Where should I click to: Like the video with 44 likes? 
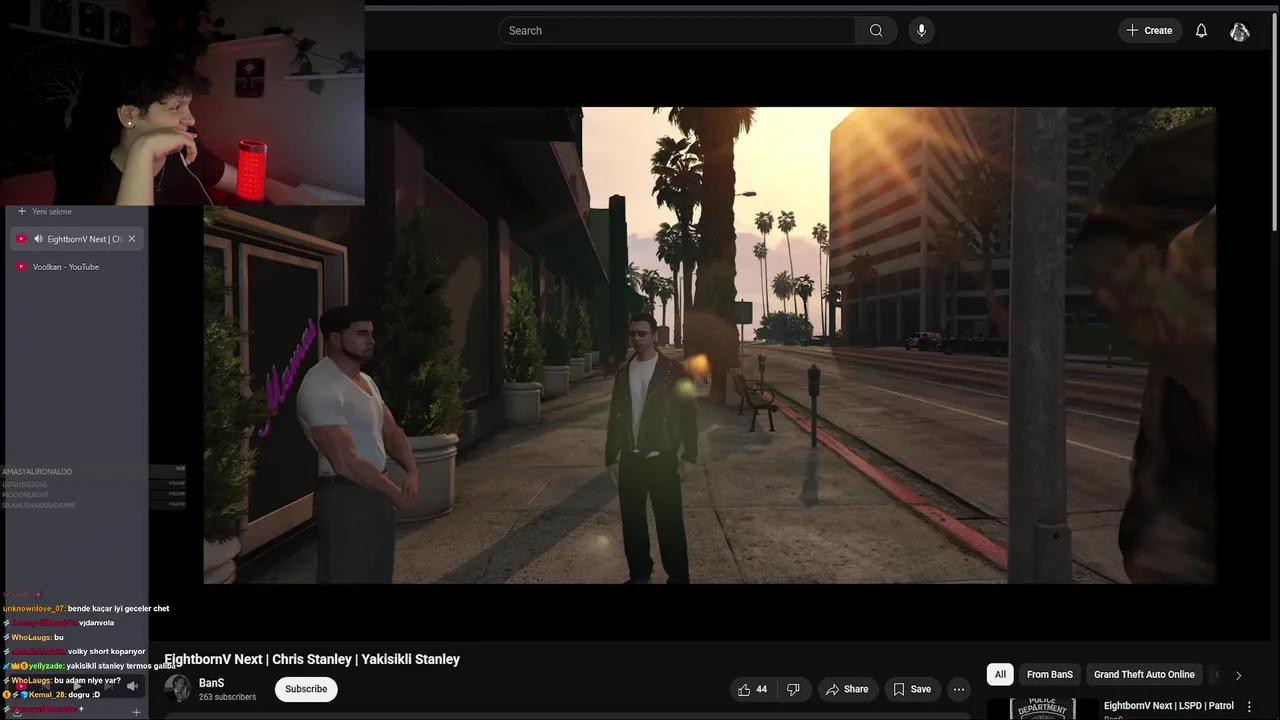752,689
